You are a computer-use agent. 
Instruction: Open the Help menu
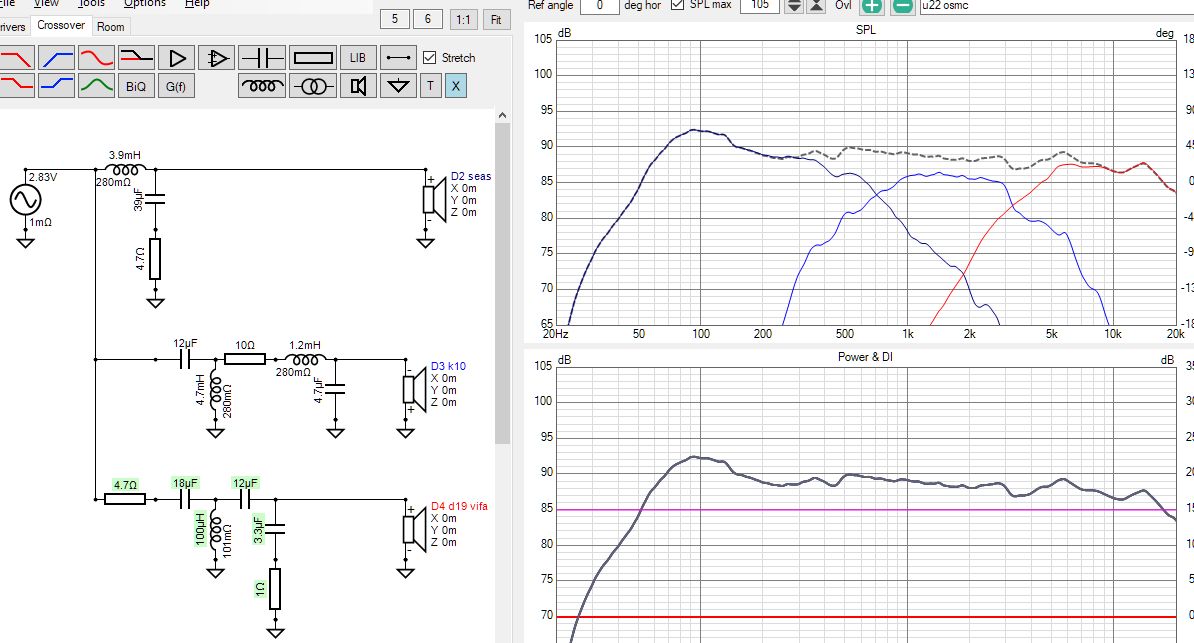(197, 4)
